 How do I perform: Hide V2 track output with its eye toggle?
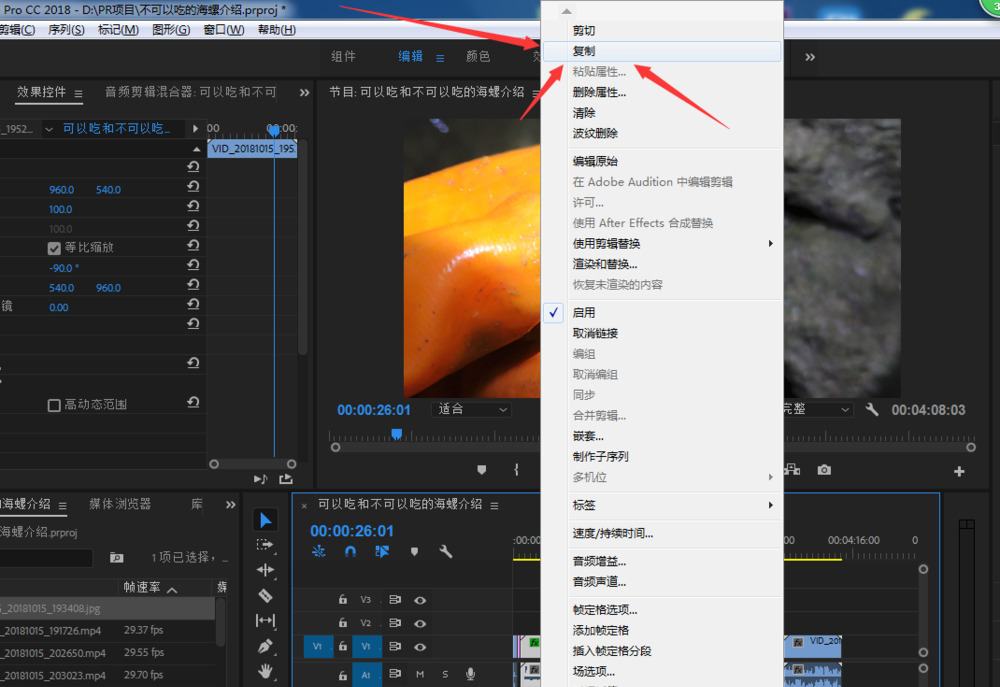(421, 621)
